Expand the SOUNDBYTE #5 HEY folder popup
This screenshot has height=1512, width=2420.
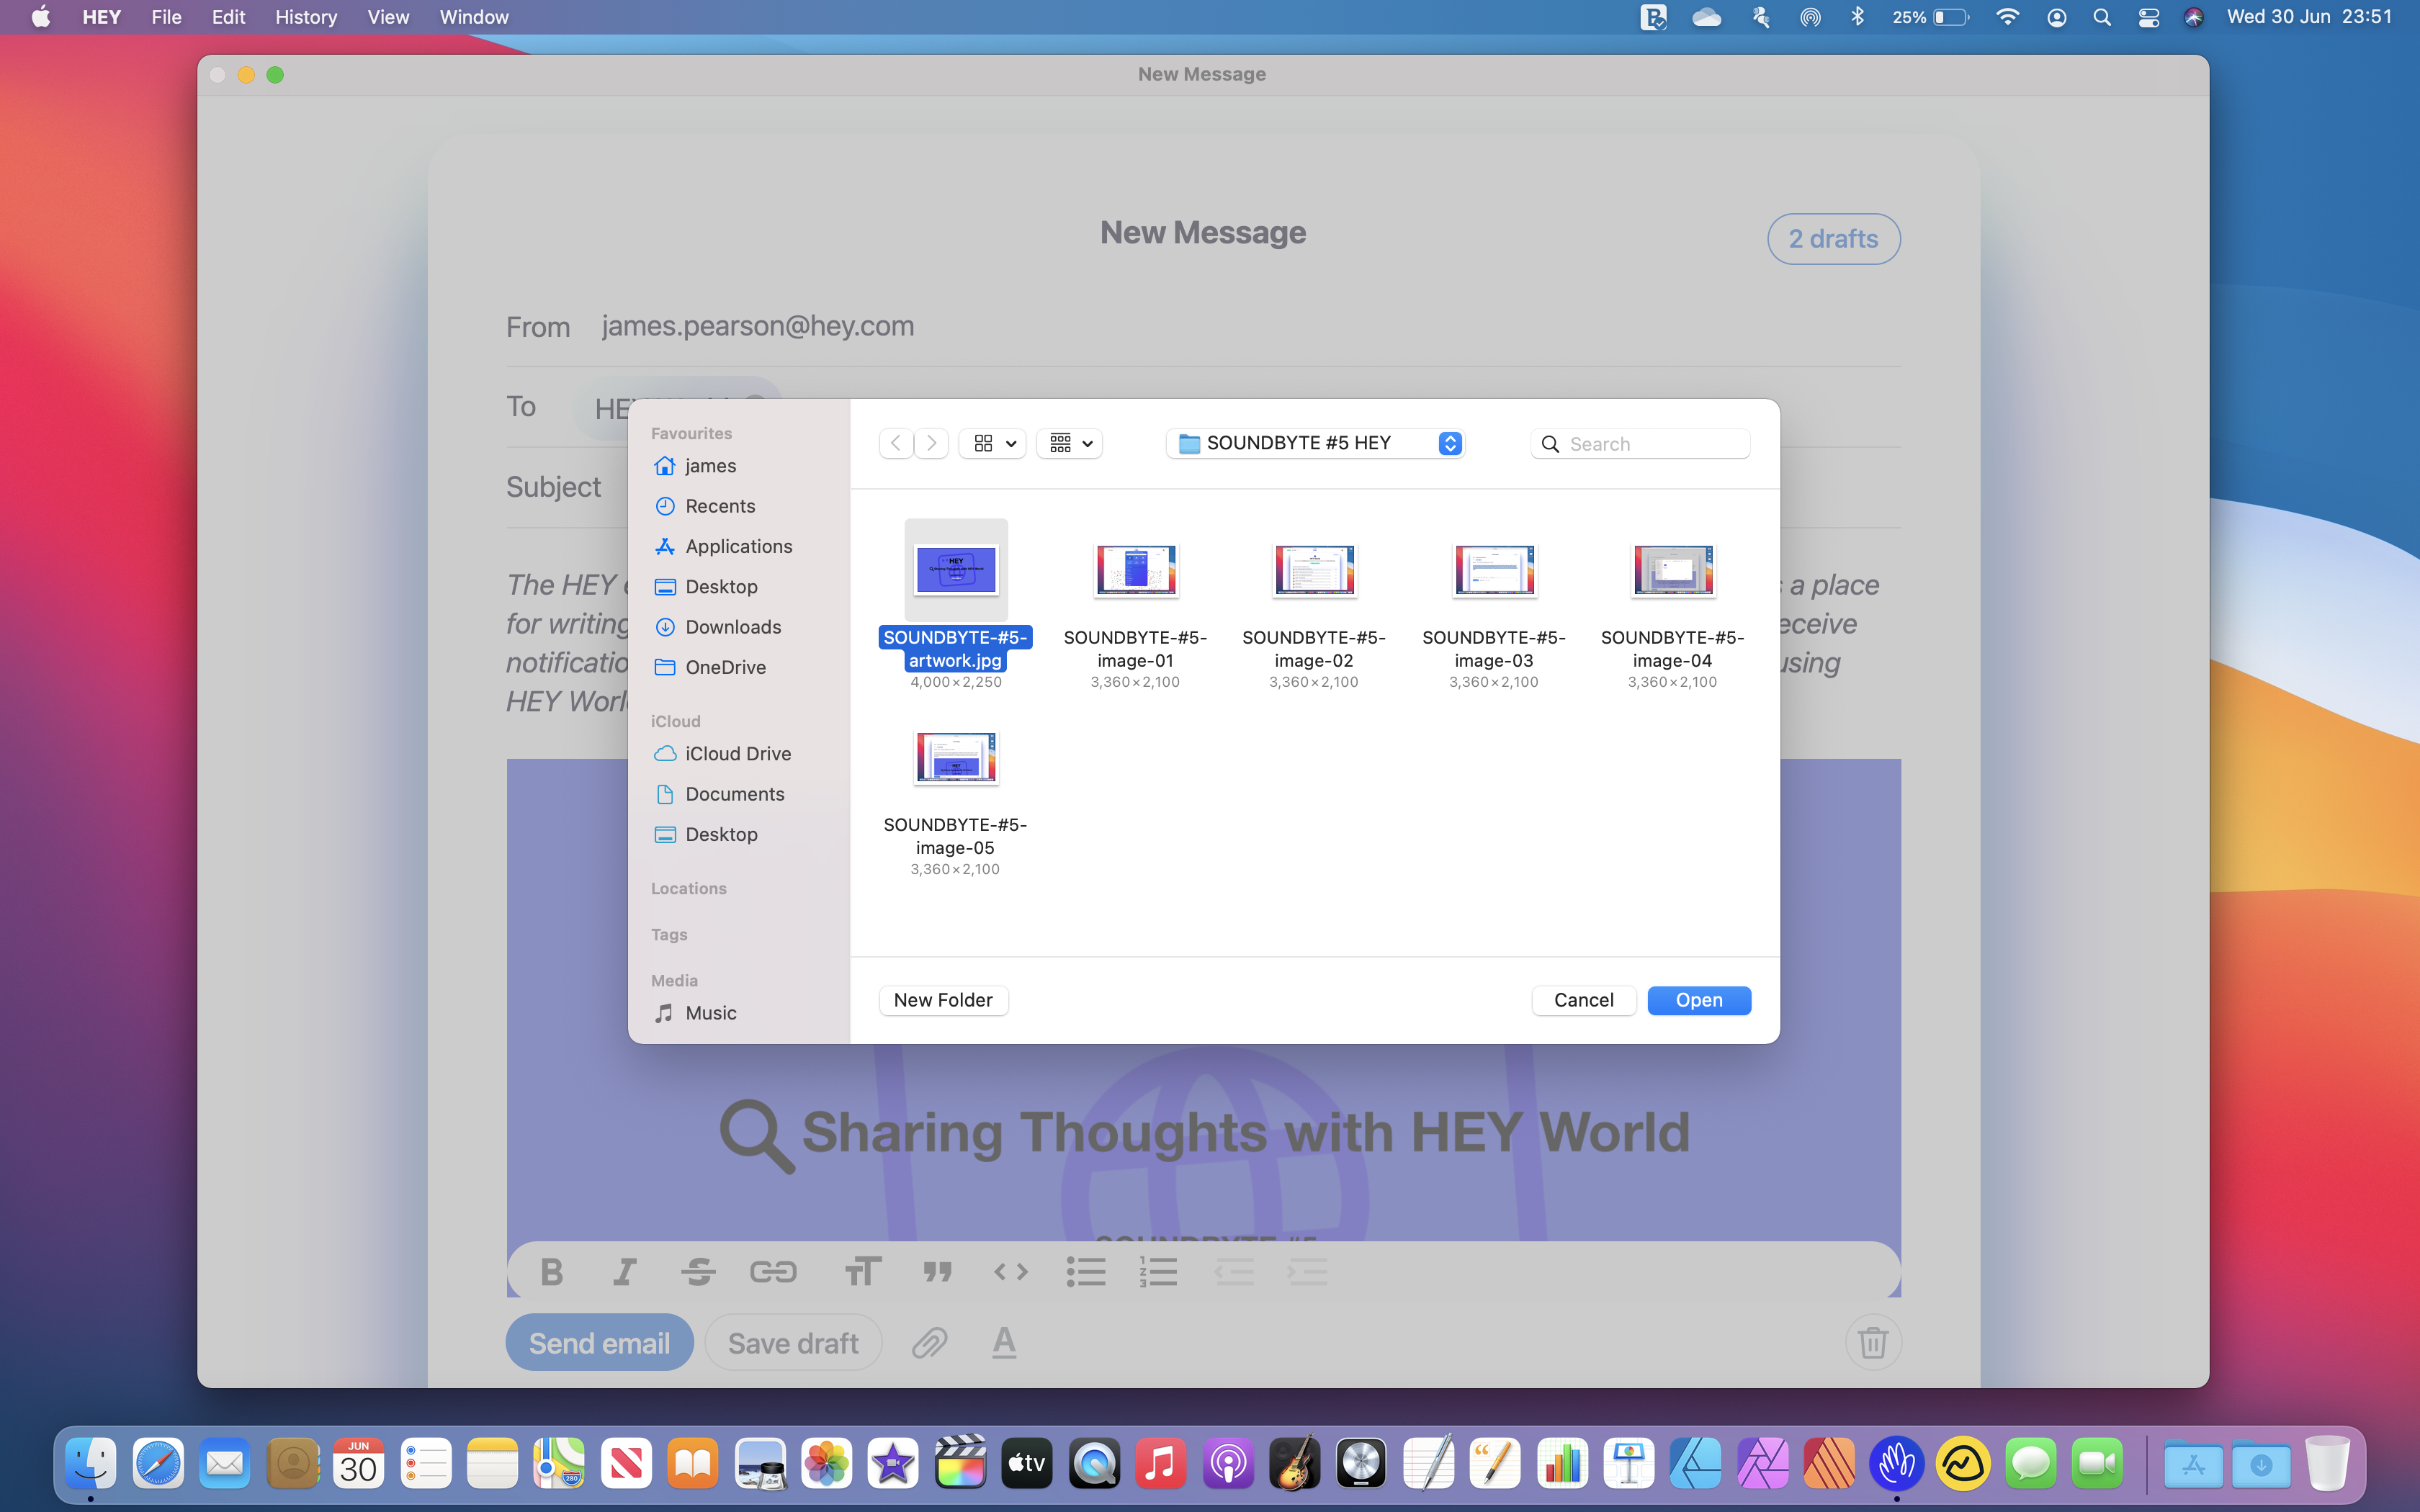pos(1315,443)
